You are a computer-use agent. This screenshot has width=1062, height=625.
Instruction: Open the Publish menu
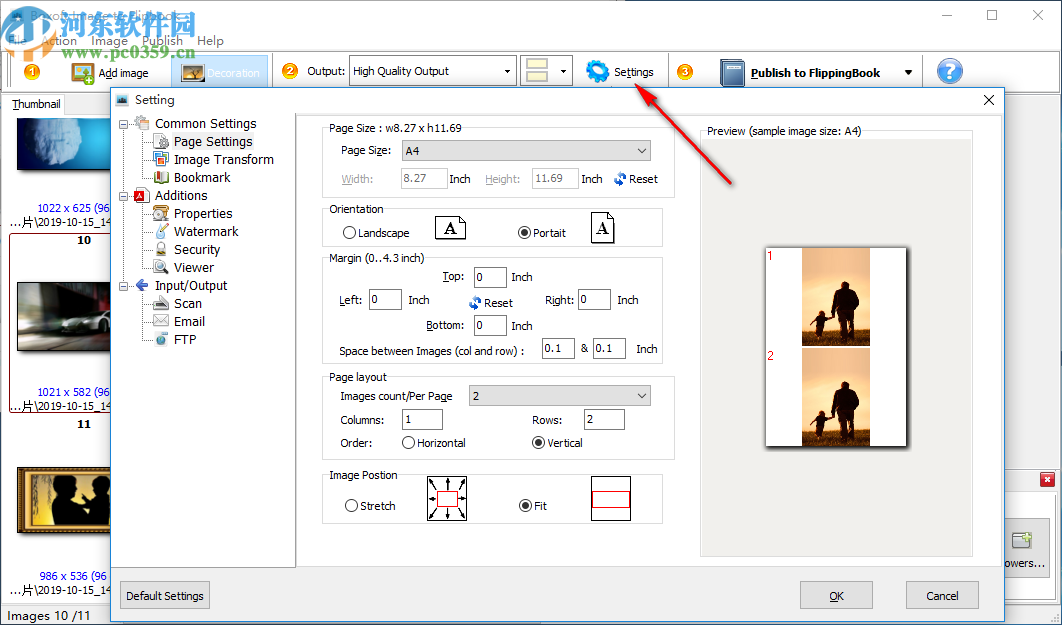160,41
